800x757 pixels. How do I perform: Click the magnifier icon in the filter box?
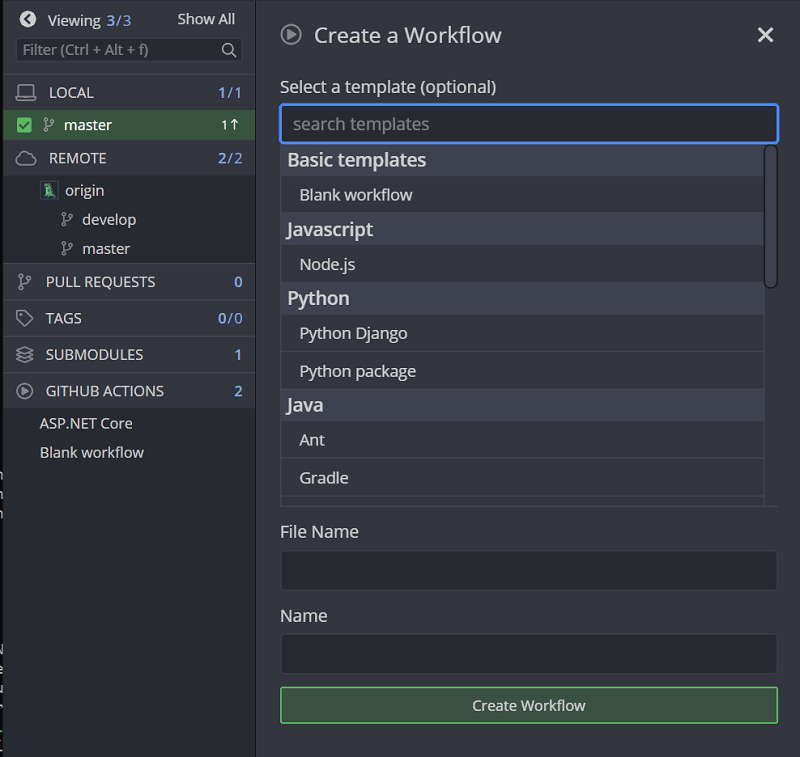click(229, 50)
